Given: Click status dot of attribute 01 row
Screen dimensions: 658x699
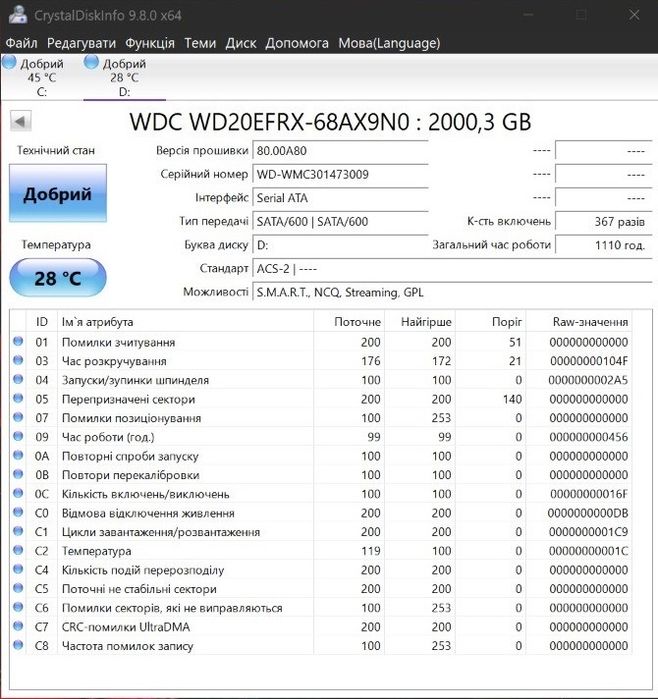Looking at the screenshot, I should click(x=18, y=341).
